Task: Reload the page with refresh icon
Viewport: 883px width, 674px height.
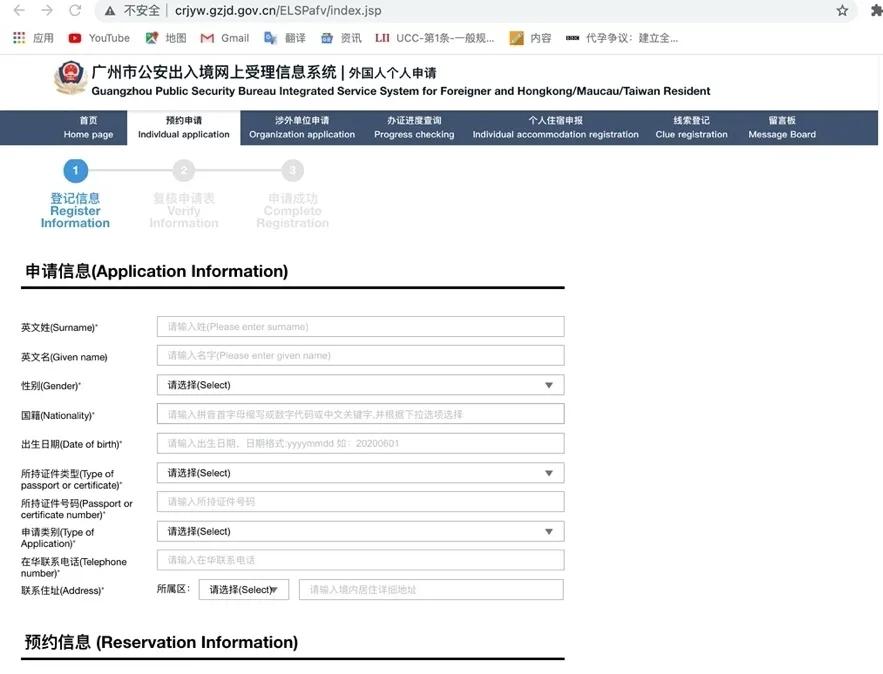Action: point(75,11)
